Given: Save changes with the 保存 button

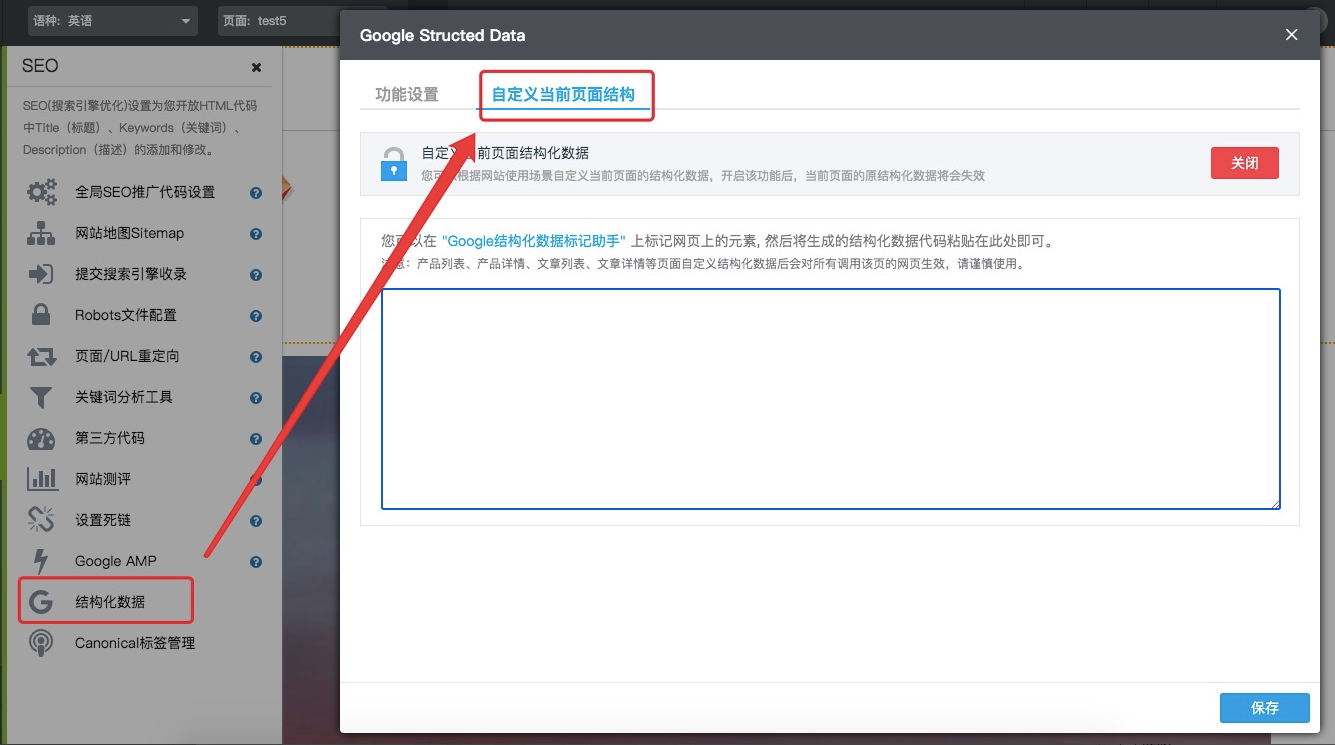Looking at the screenshot, I should [1264, 708].
